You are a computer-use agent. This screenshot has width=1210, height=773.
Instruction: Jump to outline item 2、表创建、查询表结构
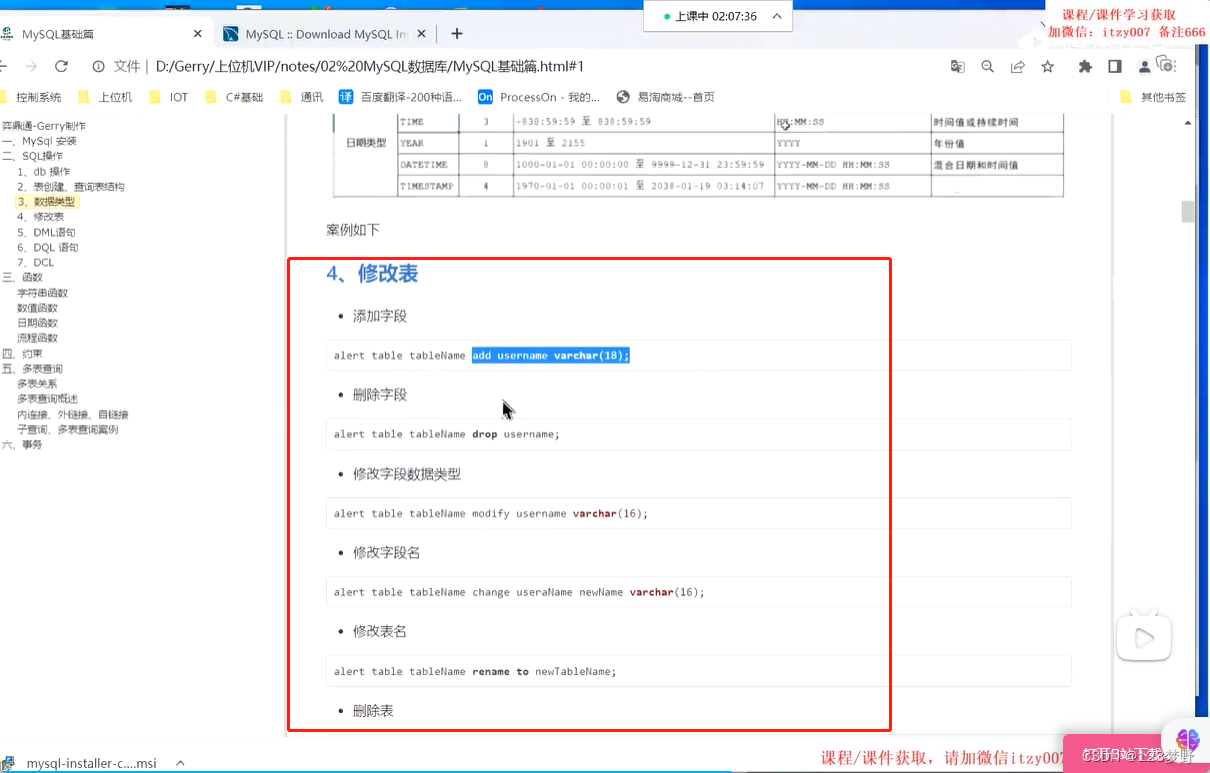pos(70,187)
